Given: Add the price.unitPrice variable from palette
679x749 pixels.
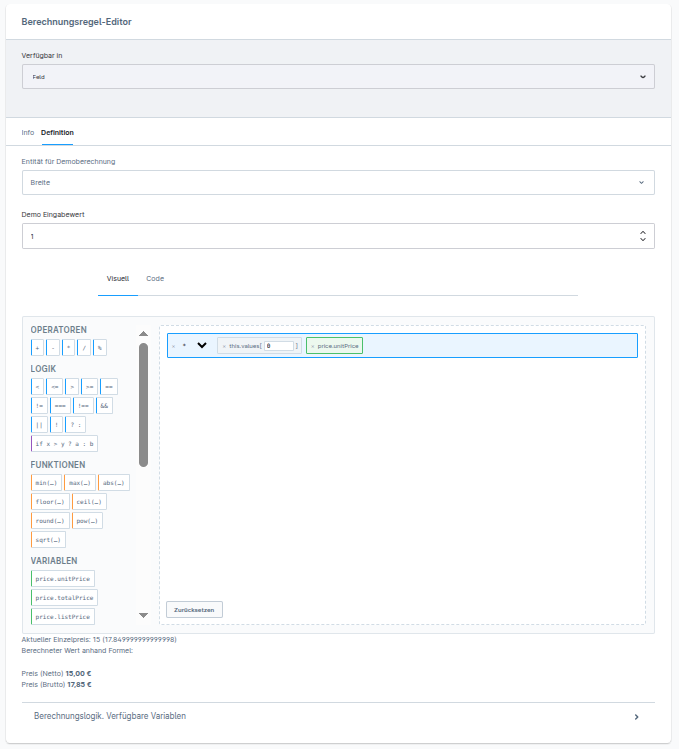Looking at the screenshot, I should (63, 578).
